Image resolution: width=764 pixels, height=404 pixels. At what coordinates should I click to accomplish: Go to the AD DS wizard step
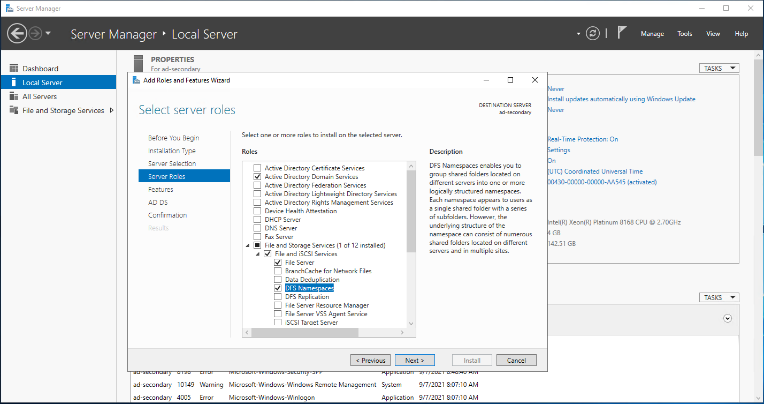pyautogui.click(x=158, y=202)
